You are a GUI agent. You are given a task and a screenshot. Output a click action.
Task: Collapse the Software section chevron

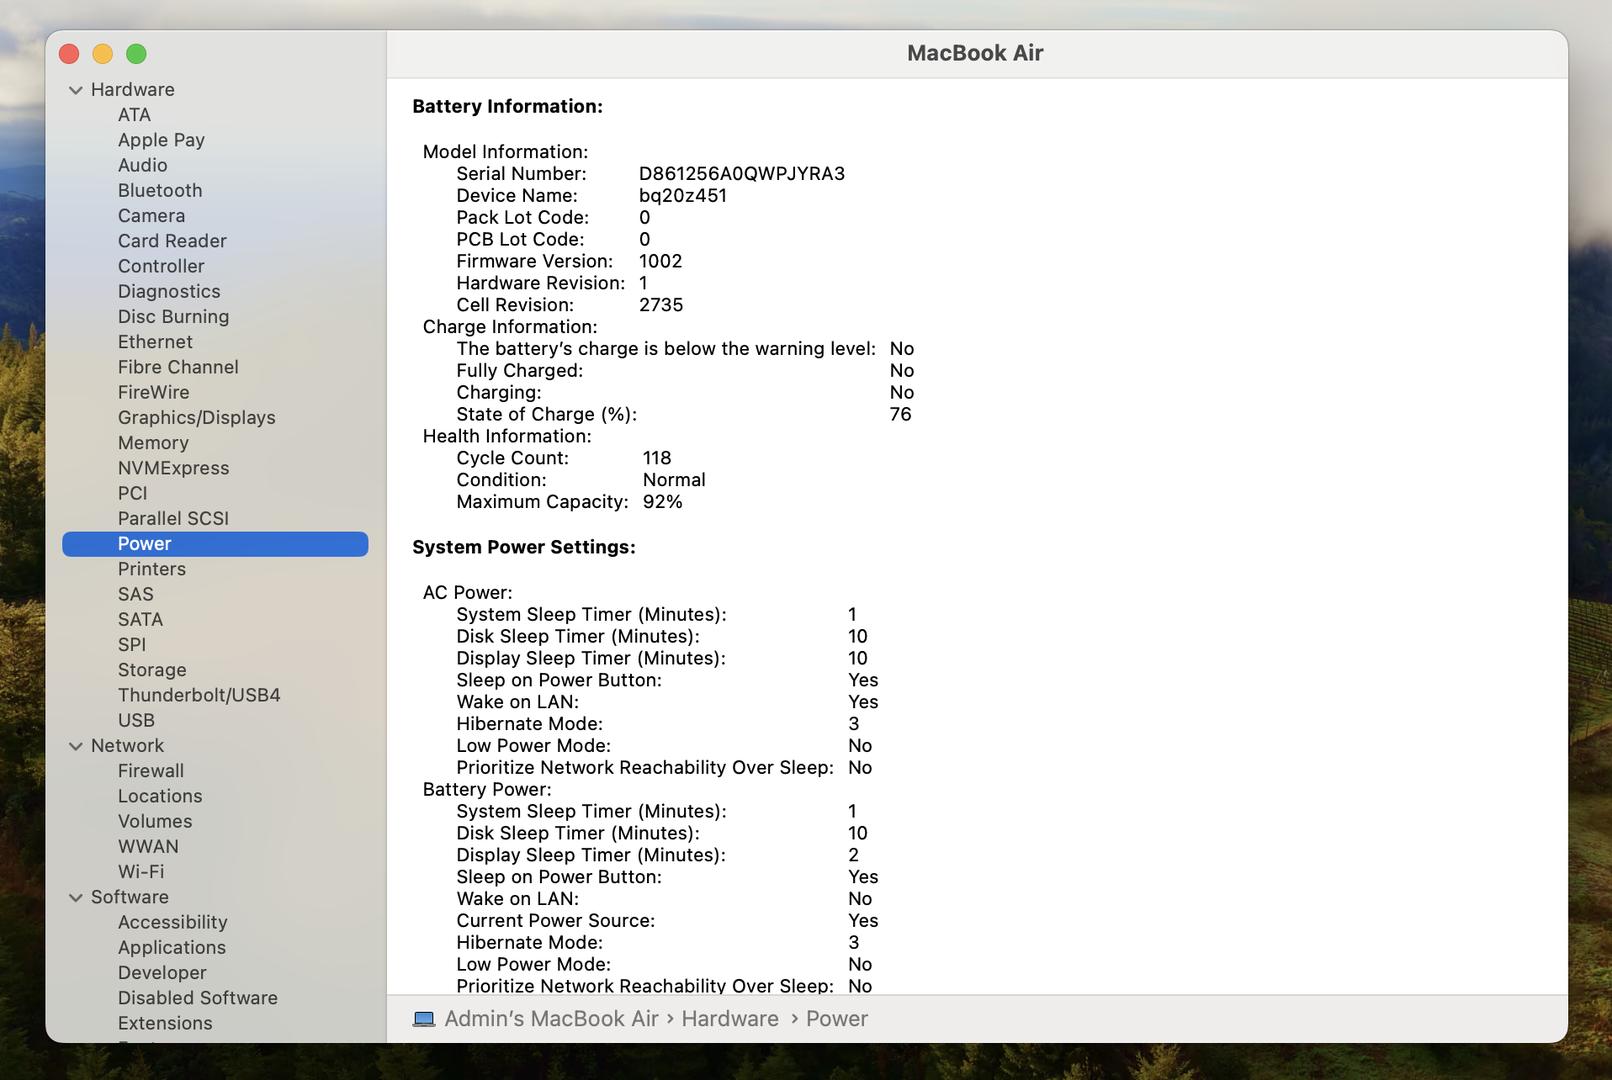(x=75, y=898)
